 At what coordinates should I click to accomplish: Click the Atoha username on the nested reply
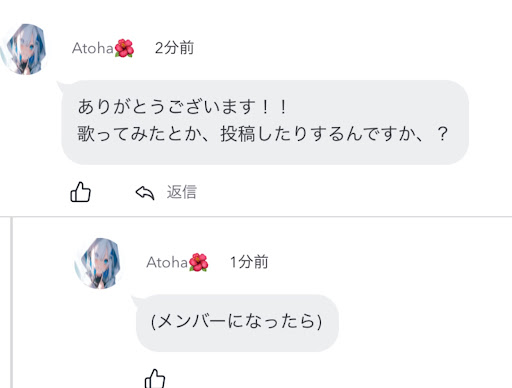tap(167, 263)
